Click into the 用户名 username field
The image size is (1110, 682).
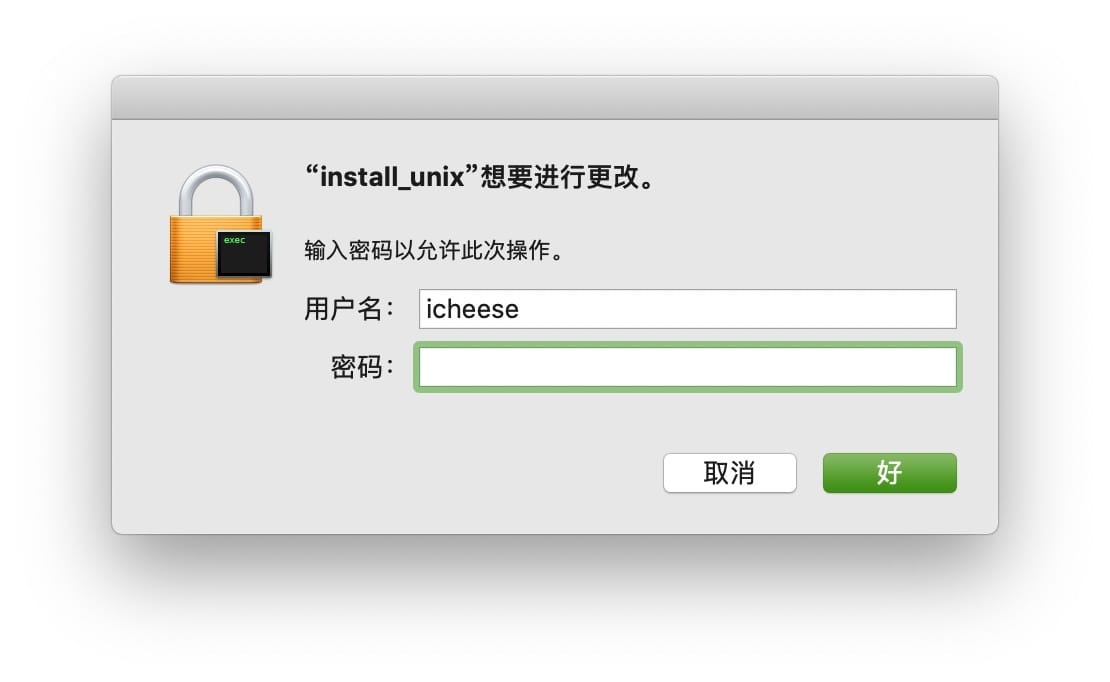coord(687,309)
